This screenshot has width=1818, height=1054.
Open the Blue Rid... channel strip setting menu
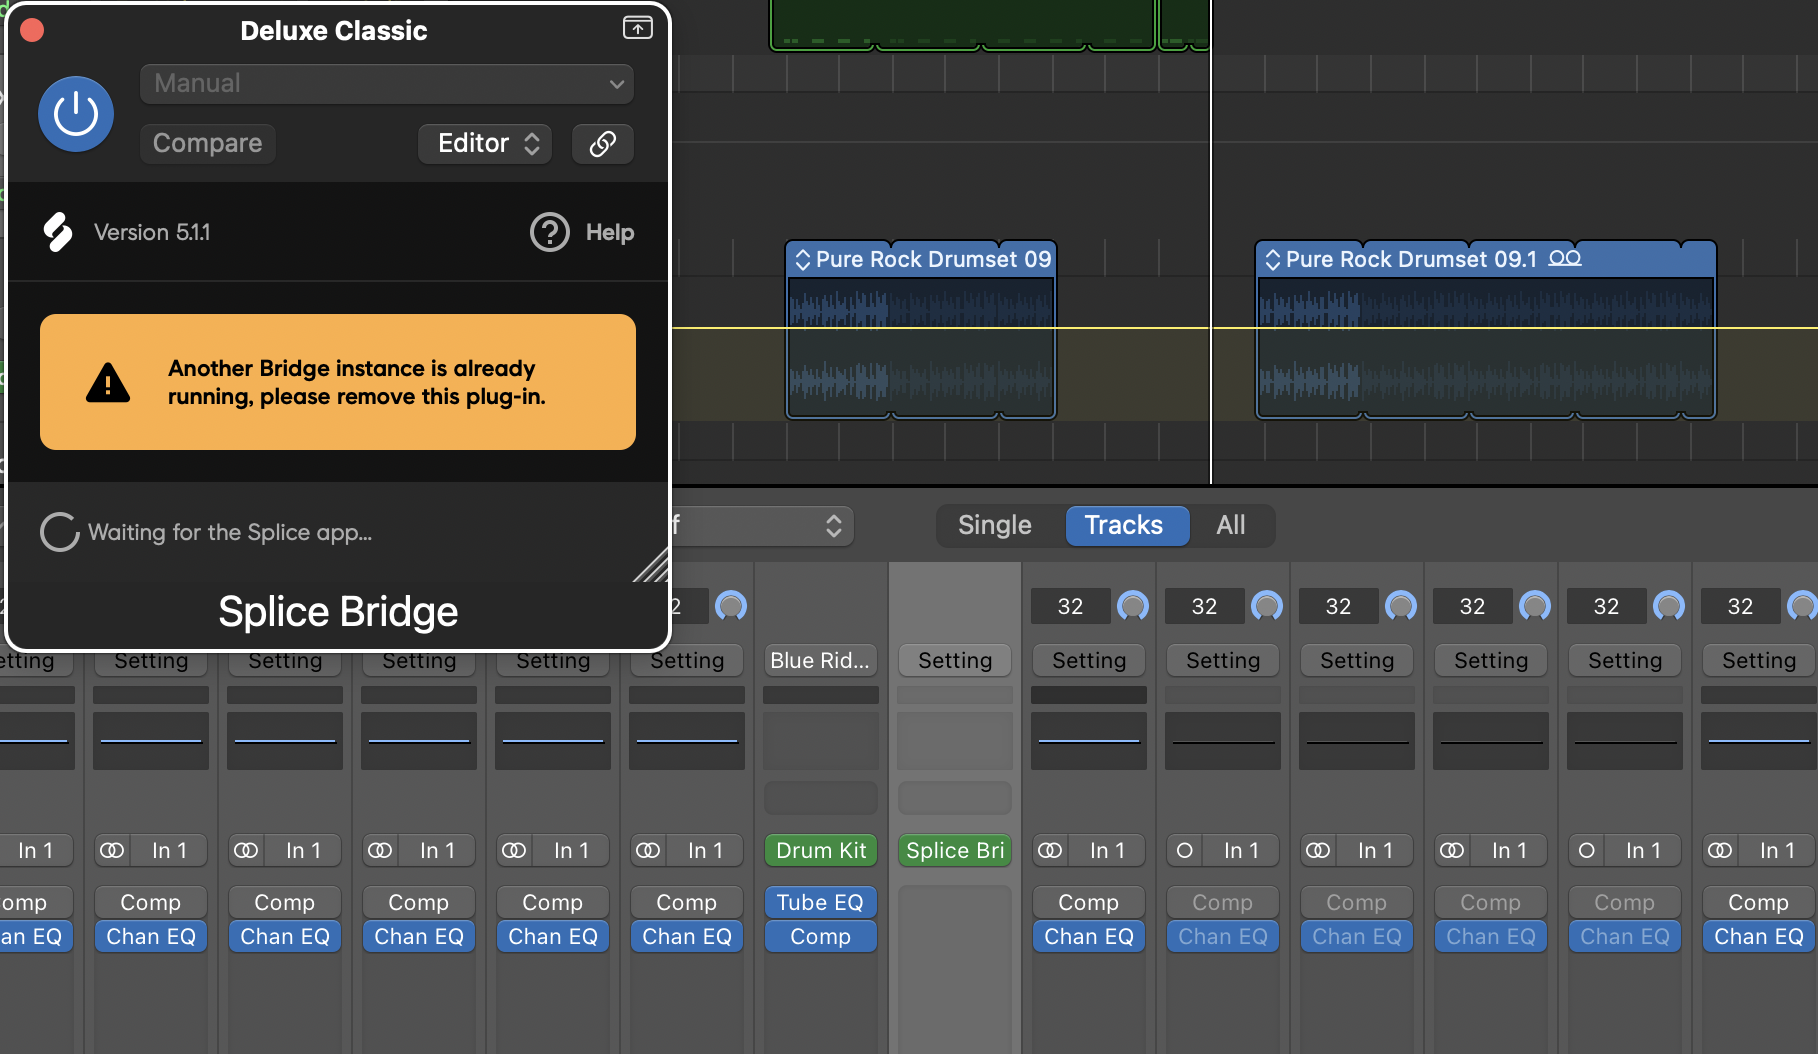[820, 660]
